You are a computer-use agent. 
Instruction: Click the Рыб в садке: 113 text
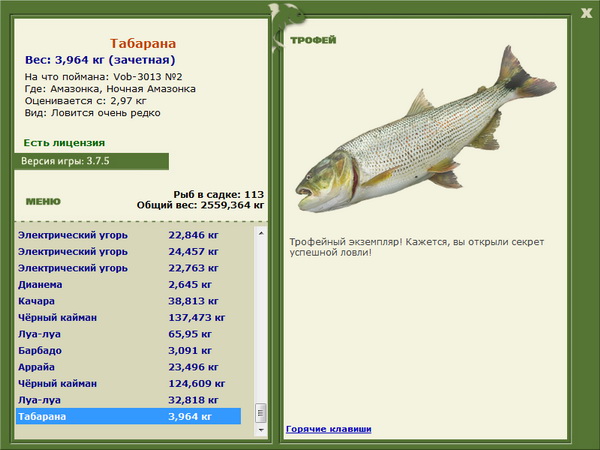click(218, 194)
